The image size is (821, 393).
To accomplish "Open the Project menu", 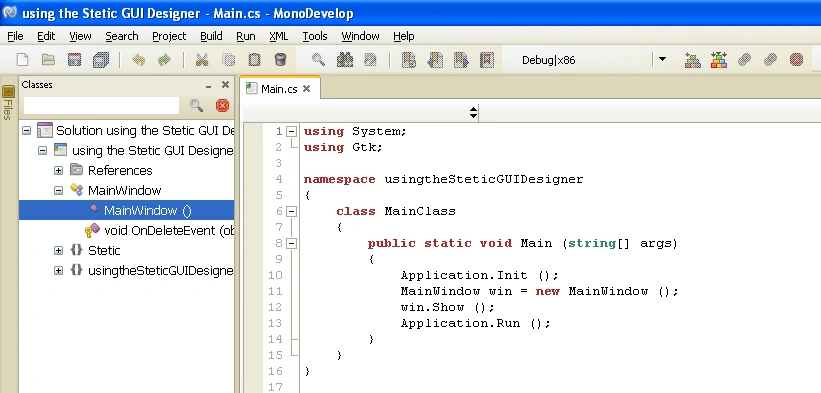I will [169, 36].
